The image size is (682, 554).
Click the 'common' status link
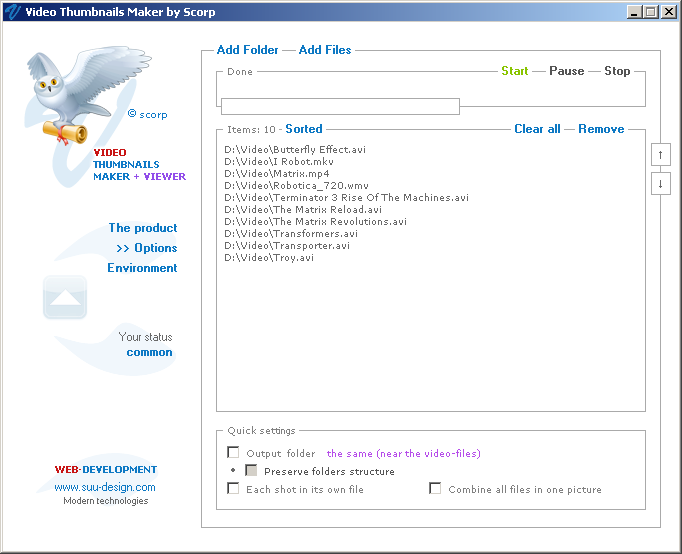[149, 352]
